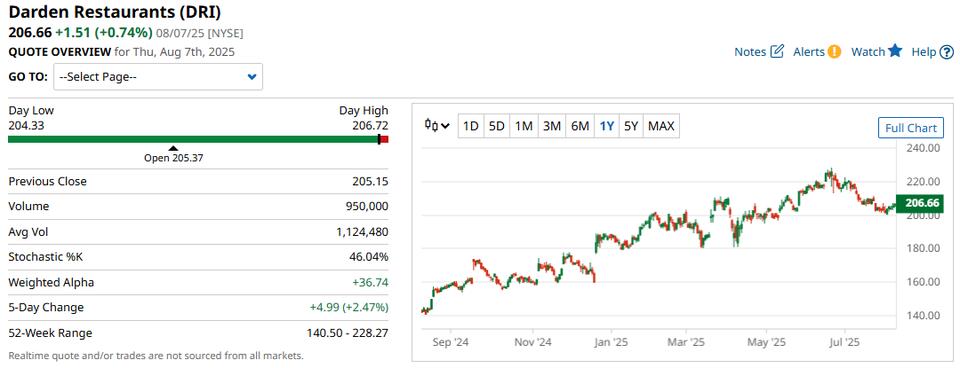Click the Help link

pyautogui.click(x=924, y=52)
